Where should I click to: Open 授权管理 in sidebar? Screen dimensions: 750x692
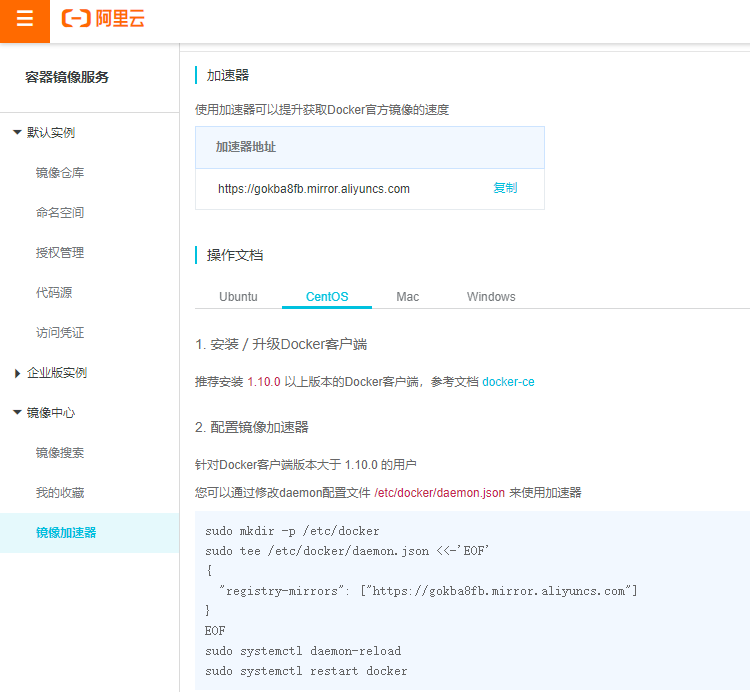60,253
